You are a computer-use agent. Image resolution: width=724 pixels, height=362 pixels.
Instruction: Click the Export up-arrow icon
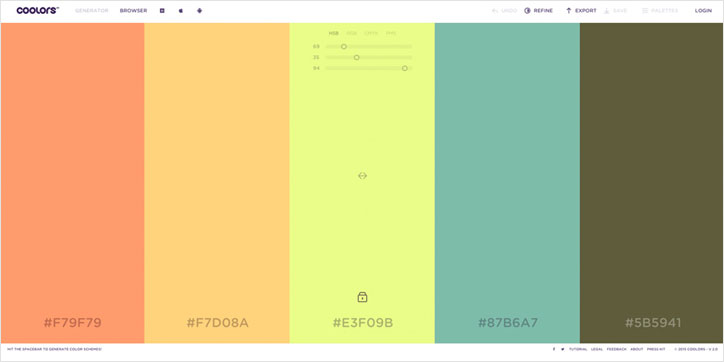pyautogui.click(x=568, y=11)
